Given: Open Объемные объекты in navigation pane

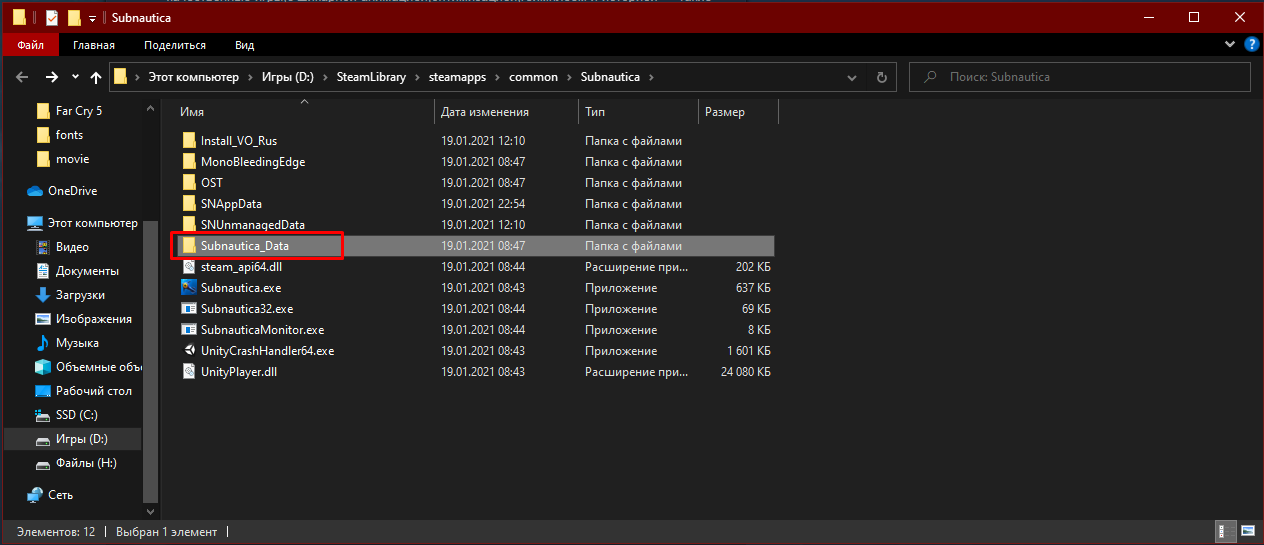Looking at the screenshot, I should coord(99,367).
